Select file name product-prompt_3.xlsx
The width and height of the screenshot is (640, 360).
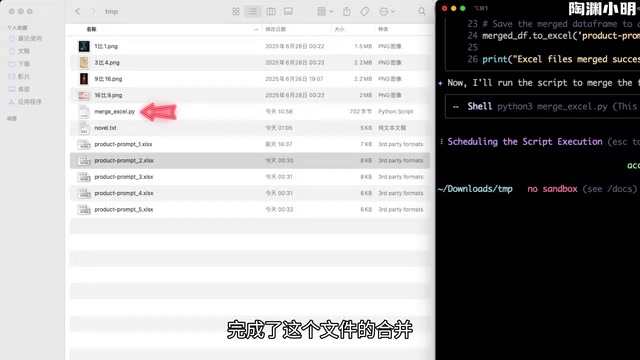click(124, 177)
